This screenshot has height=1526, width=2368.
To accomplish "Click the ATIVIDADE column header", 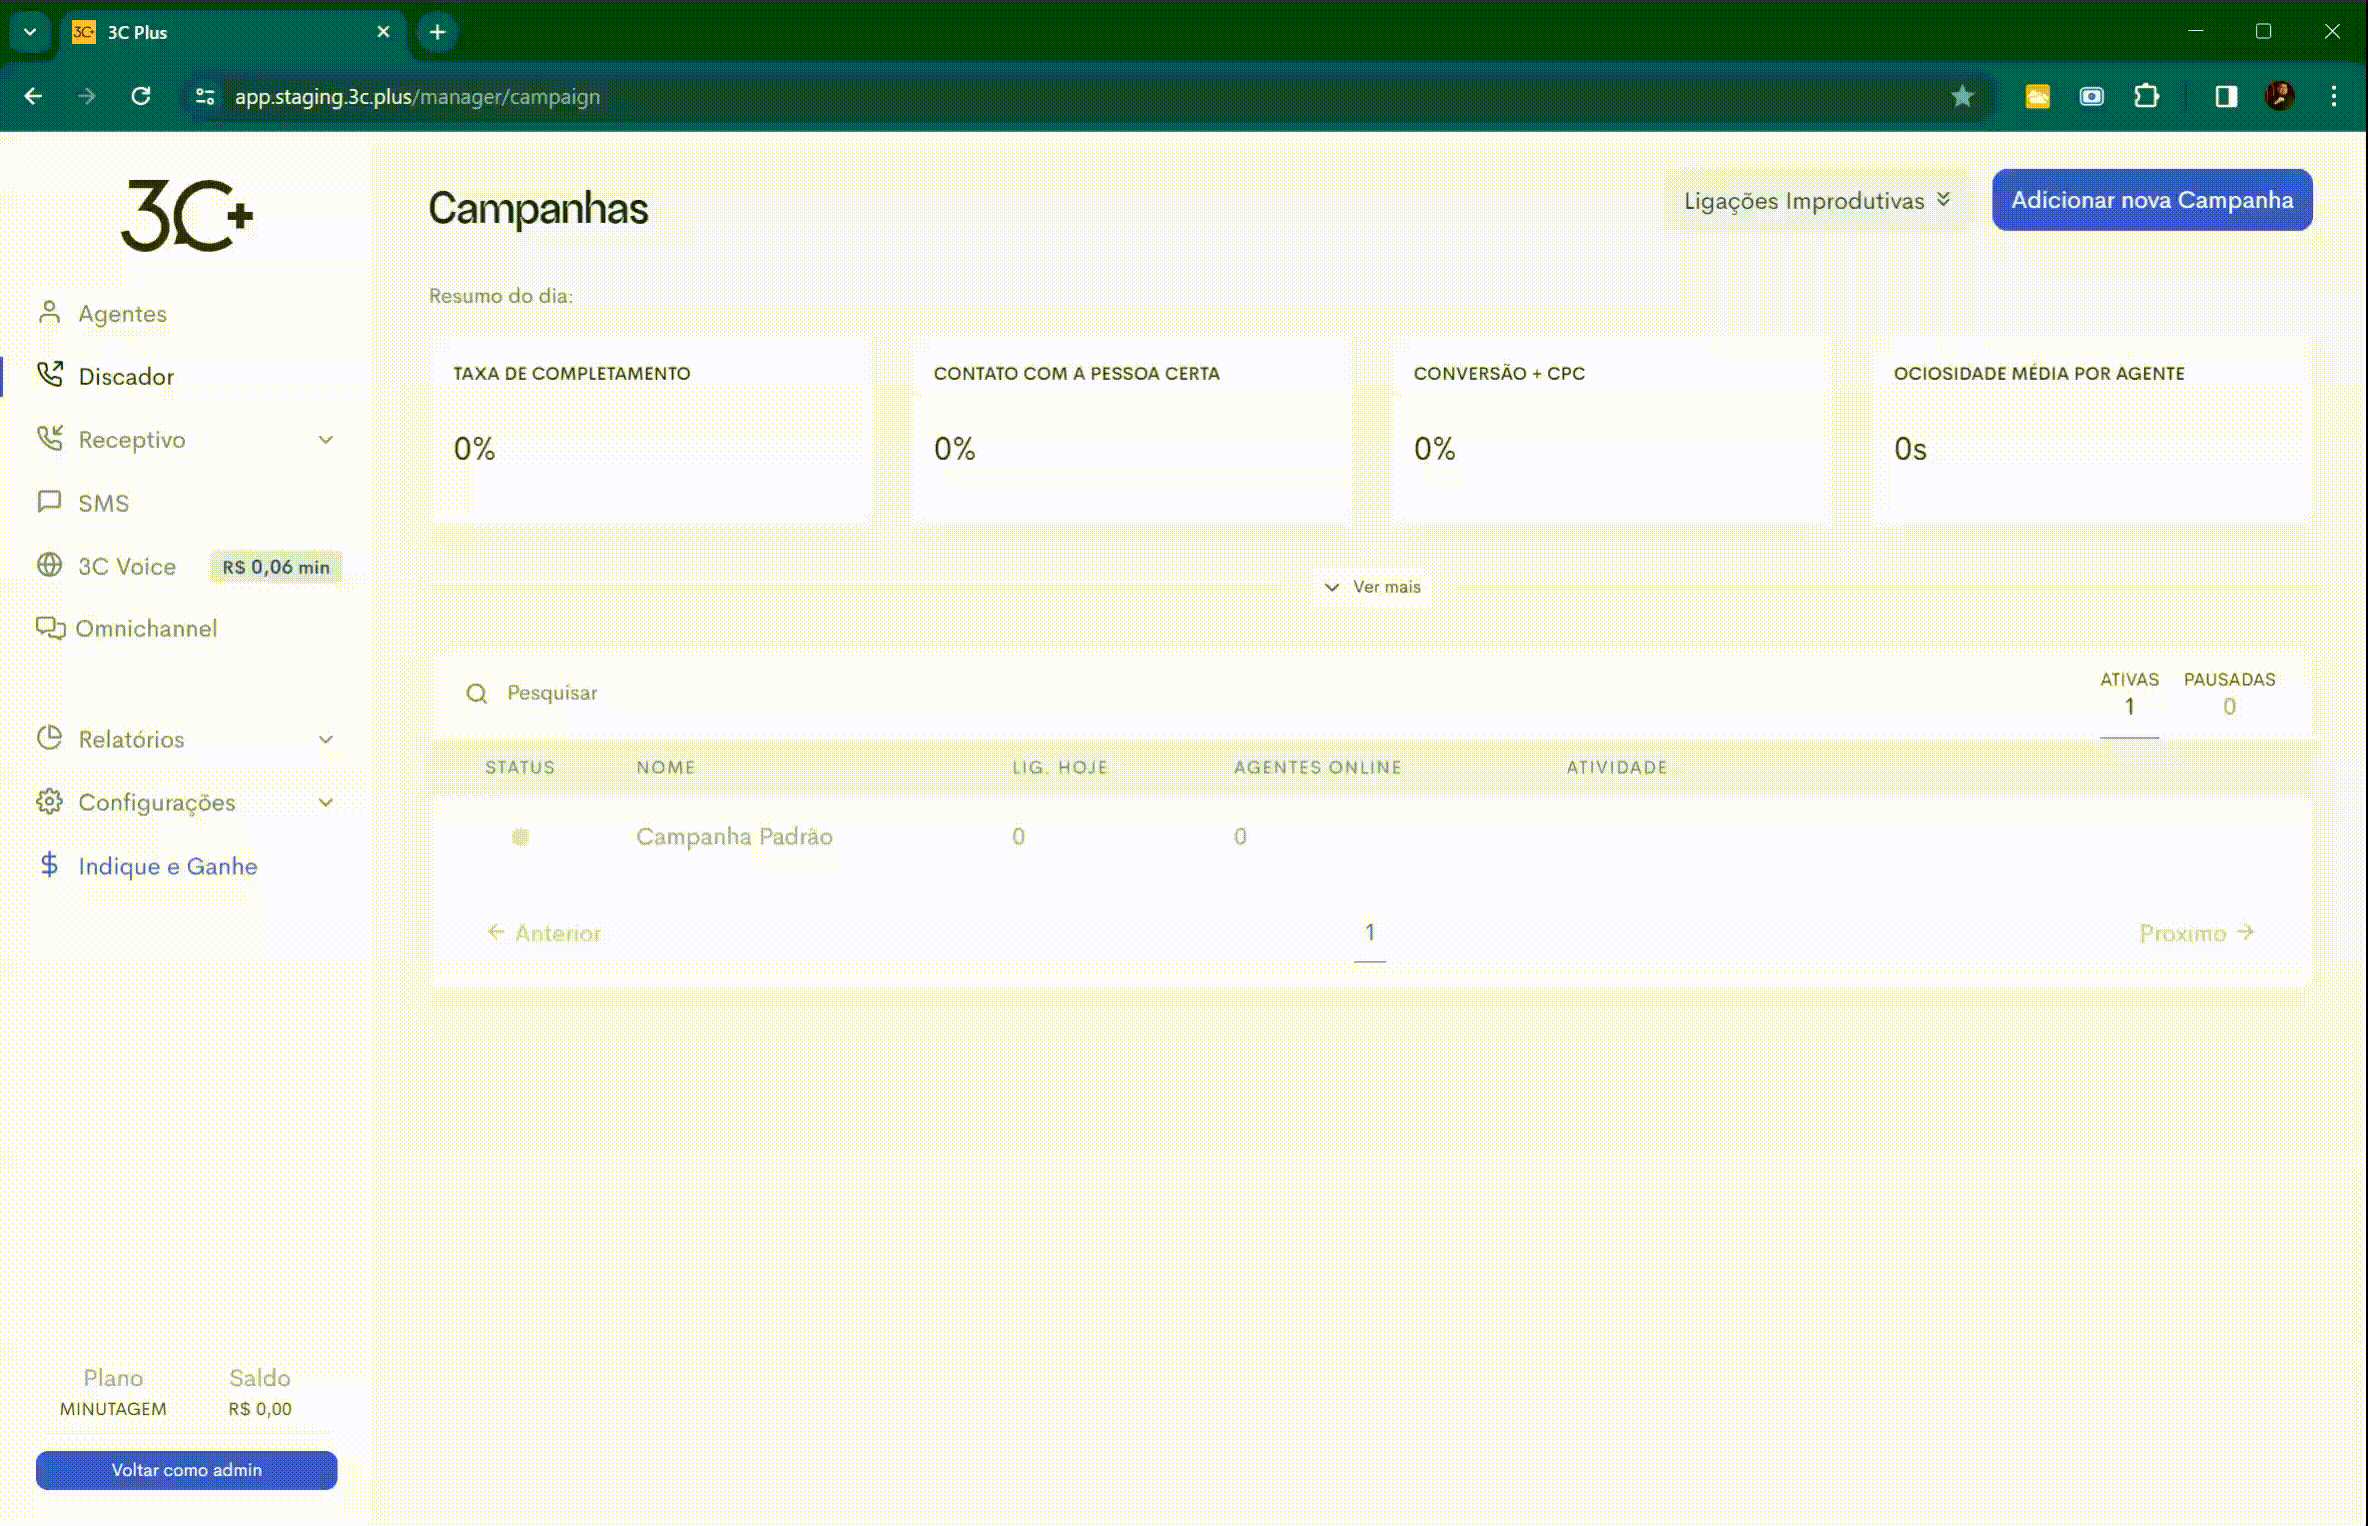I will click(1617, 767).
